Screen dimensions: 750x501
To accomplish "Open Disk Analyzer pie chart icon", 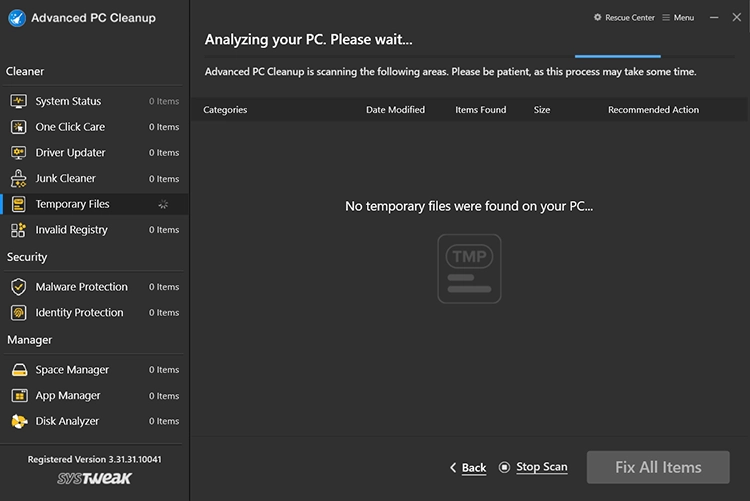I will coord(18,422).
